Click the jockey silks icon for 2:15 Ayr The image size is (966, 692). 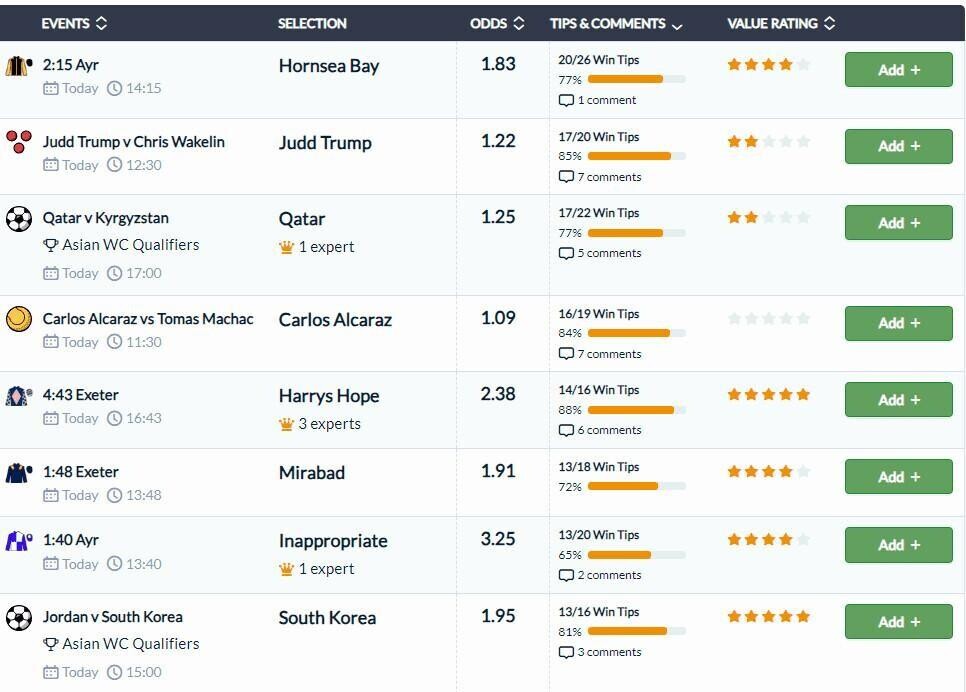(x=18, y=65)
